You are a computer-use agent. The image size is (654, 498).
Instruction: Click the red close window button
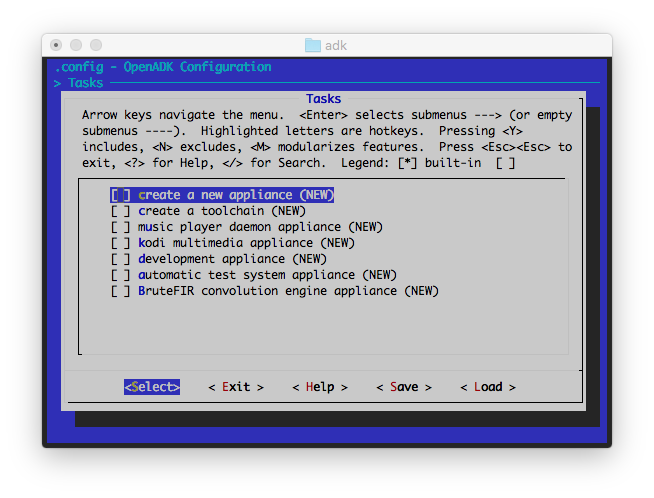pos(57,45)
